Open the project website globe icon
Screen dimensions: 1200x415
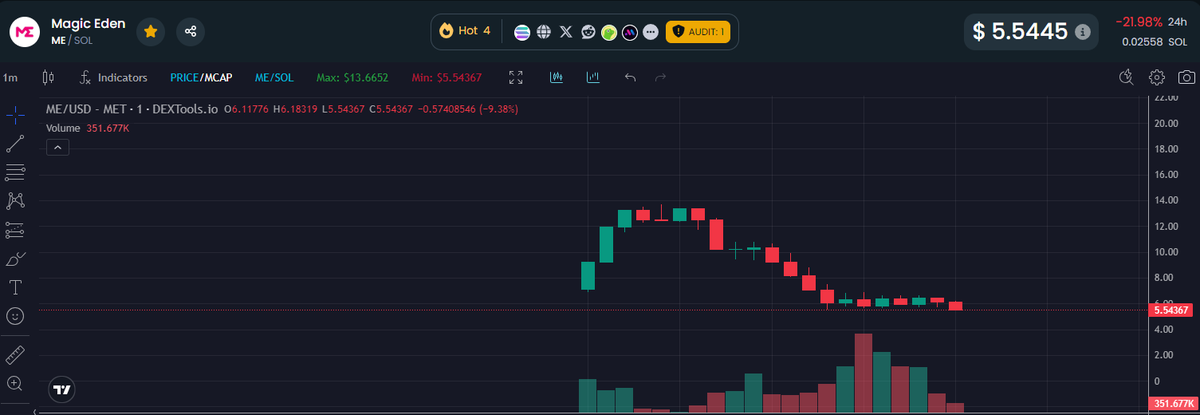tap(544, 32)
